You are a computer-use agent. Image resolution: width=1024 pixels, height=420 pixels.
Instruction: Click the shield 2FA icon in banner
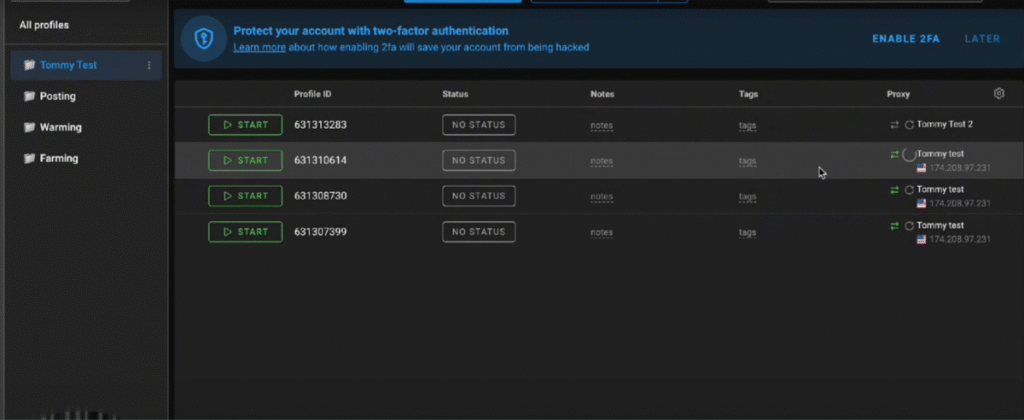[x=204, y=39]
